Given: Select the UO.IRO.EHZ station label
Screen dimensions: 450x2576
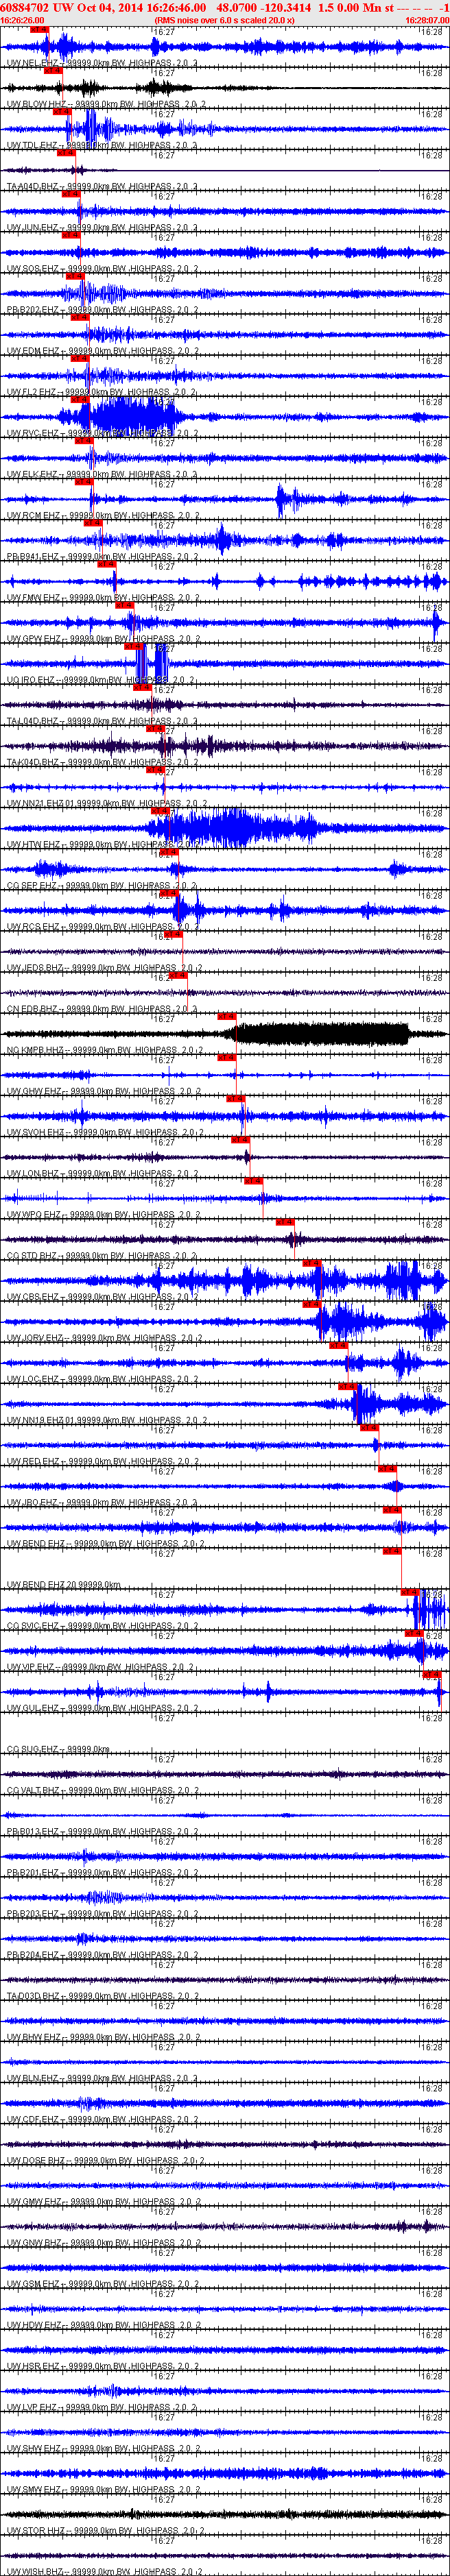Looking at the screenshot, I should pyautogui.click(x=101, y=679).
